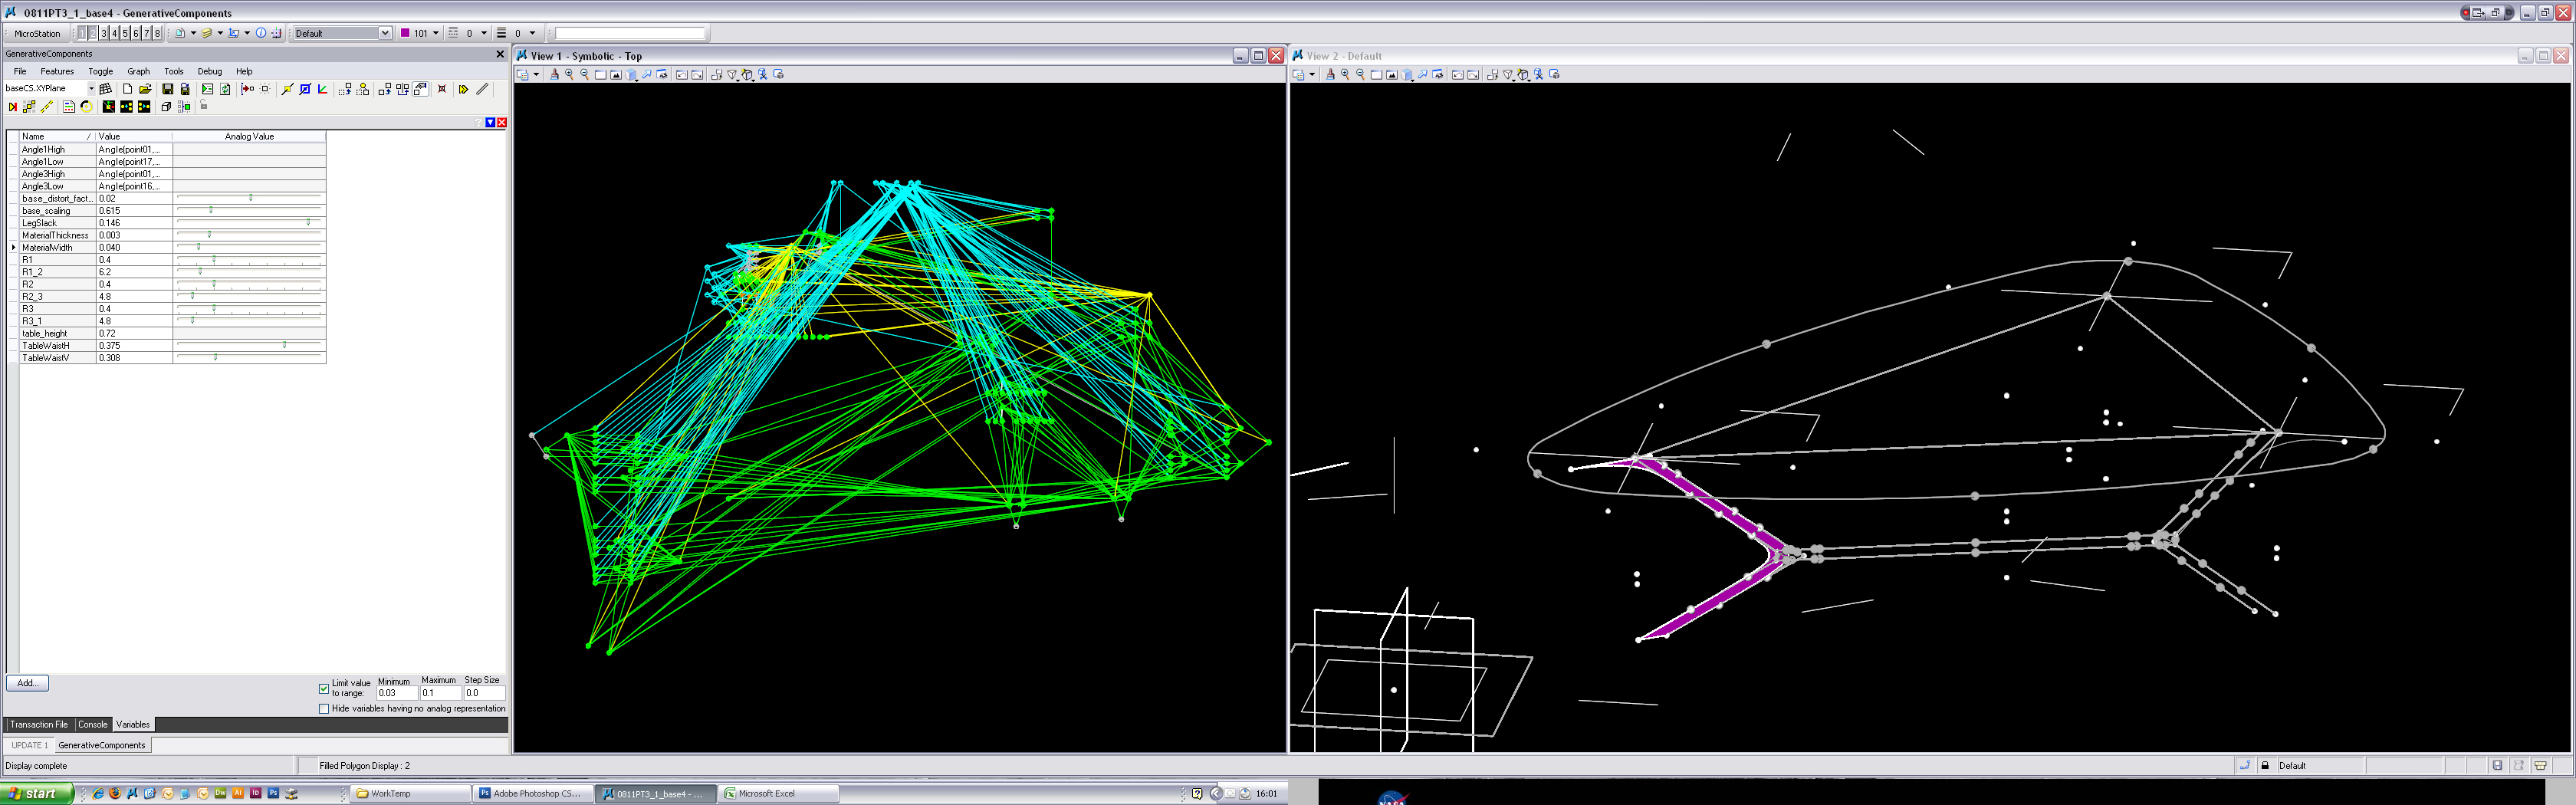The image size is (2576, 805).
Task: Toggle view number 2 button
Action: (x=93, y=33)
